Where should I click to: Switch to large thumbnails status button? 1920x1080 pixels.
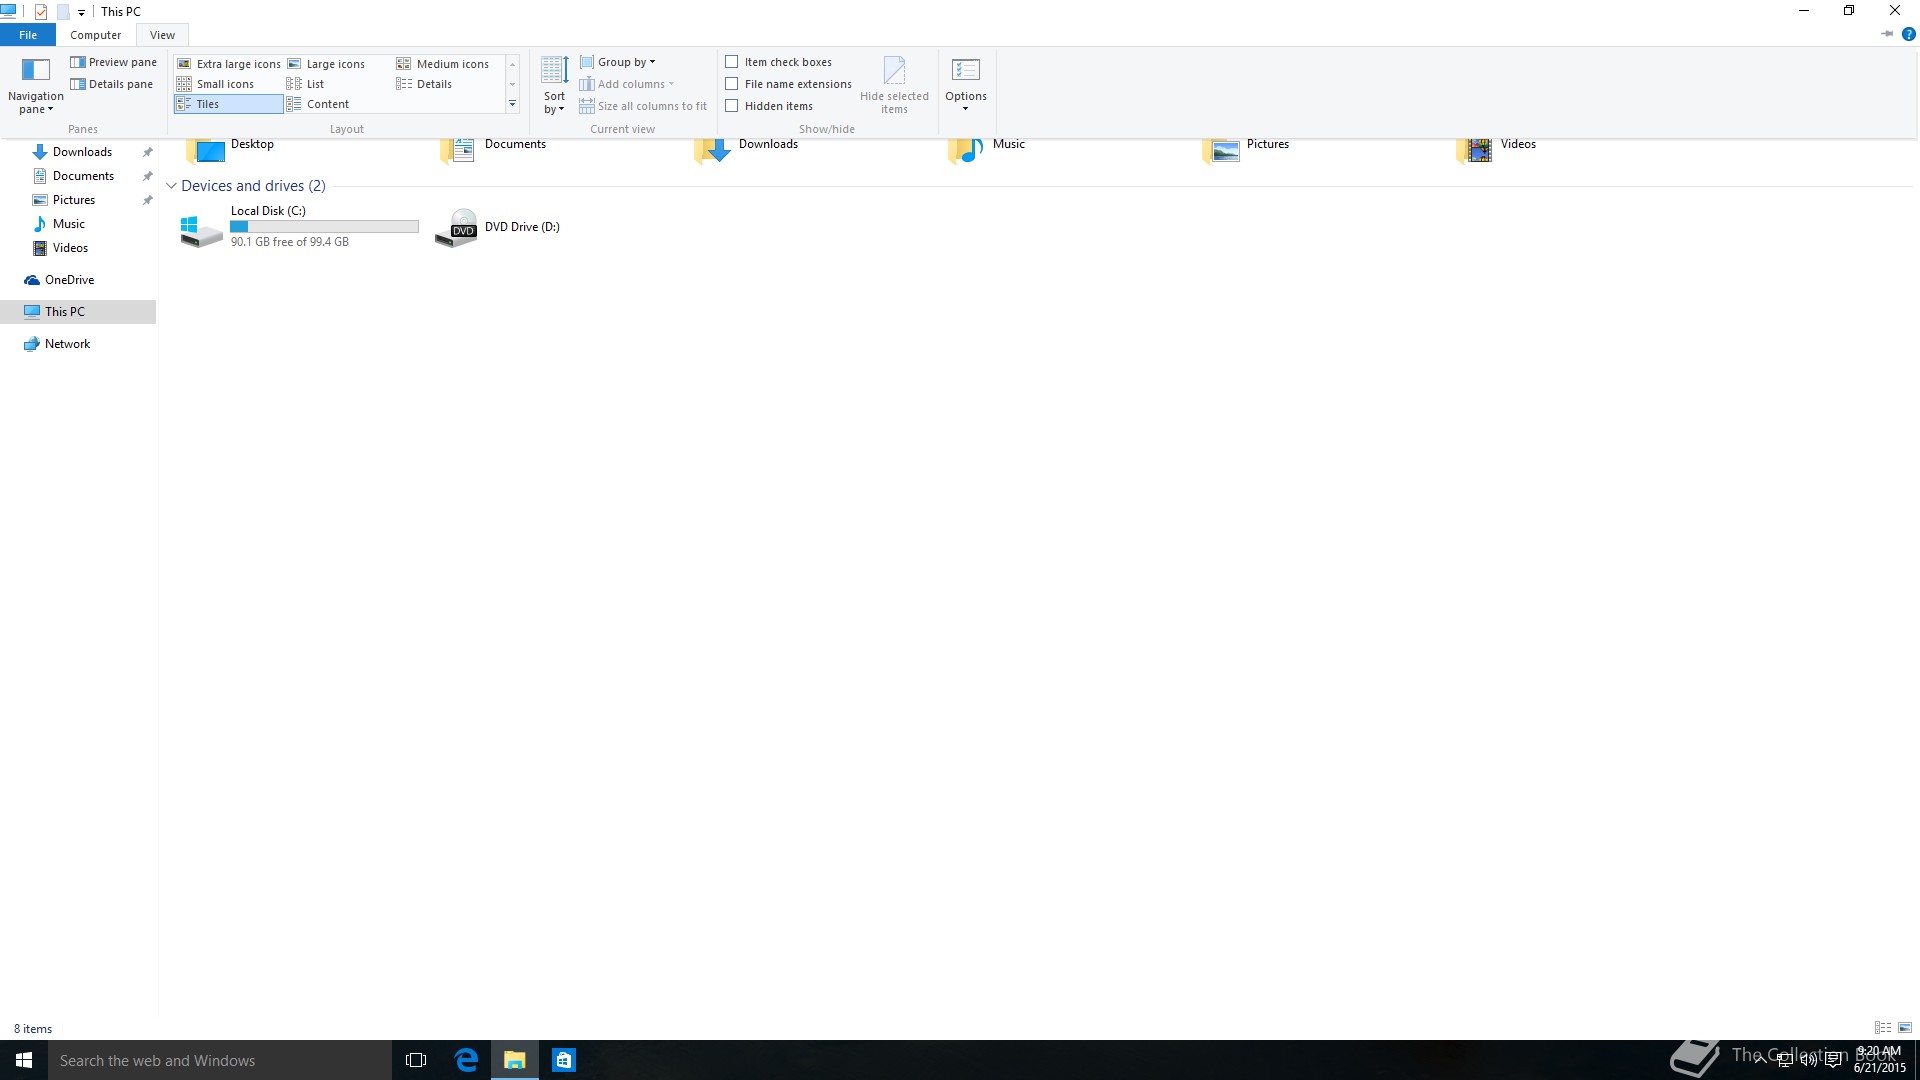click(x=1905, y=1028)
